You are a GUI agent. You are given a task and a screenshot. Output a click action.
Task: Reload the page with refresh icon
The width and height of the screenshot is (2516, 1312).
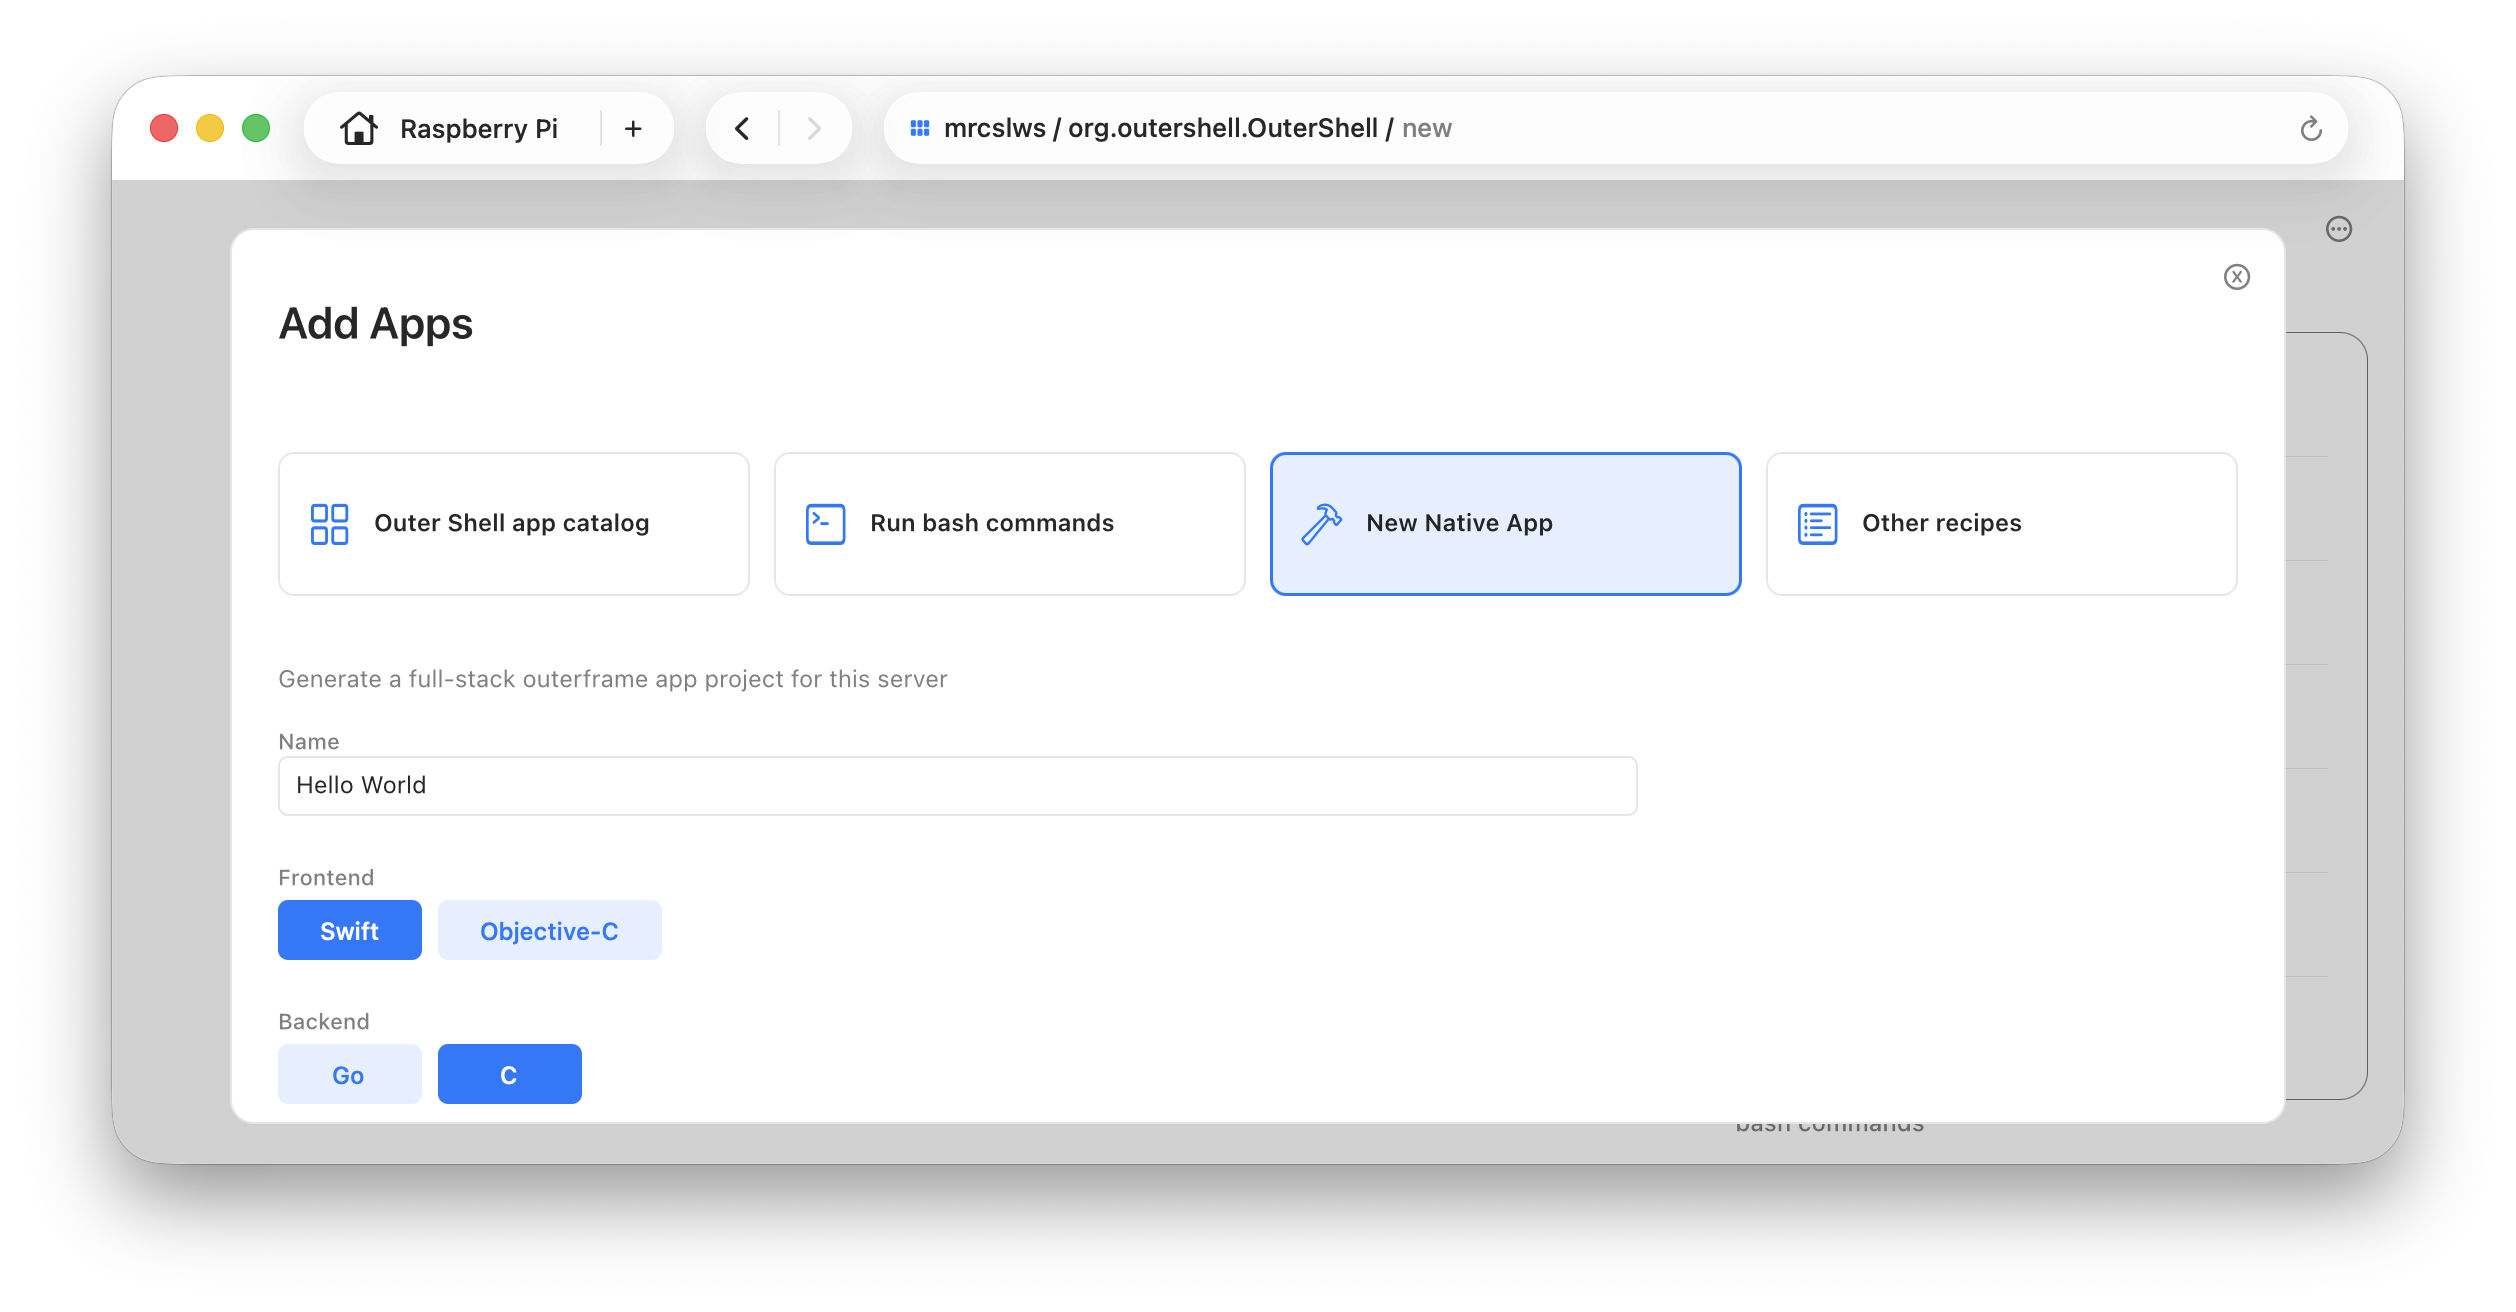tap(2311, 128)
